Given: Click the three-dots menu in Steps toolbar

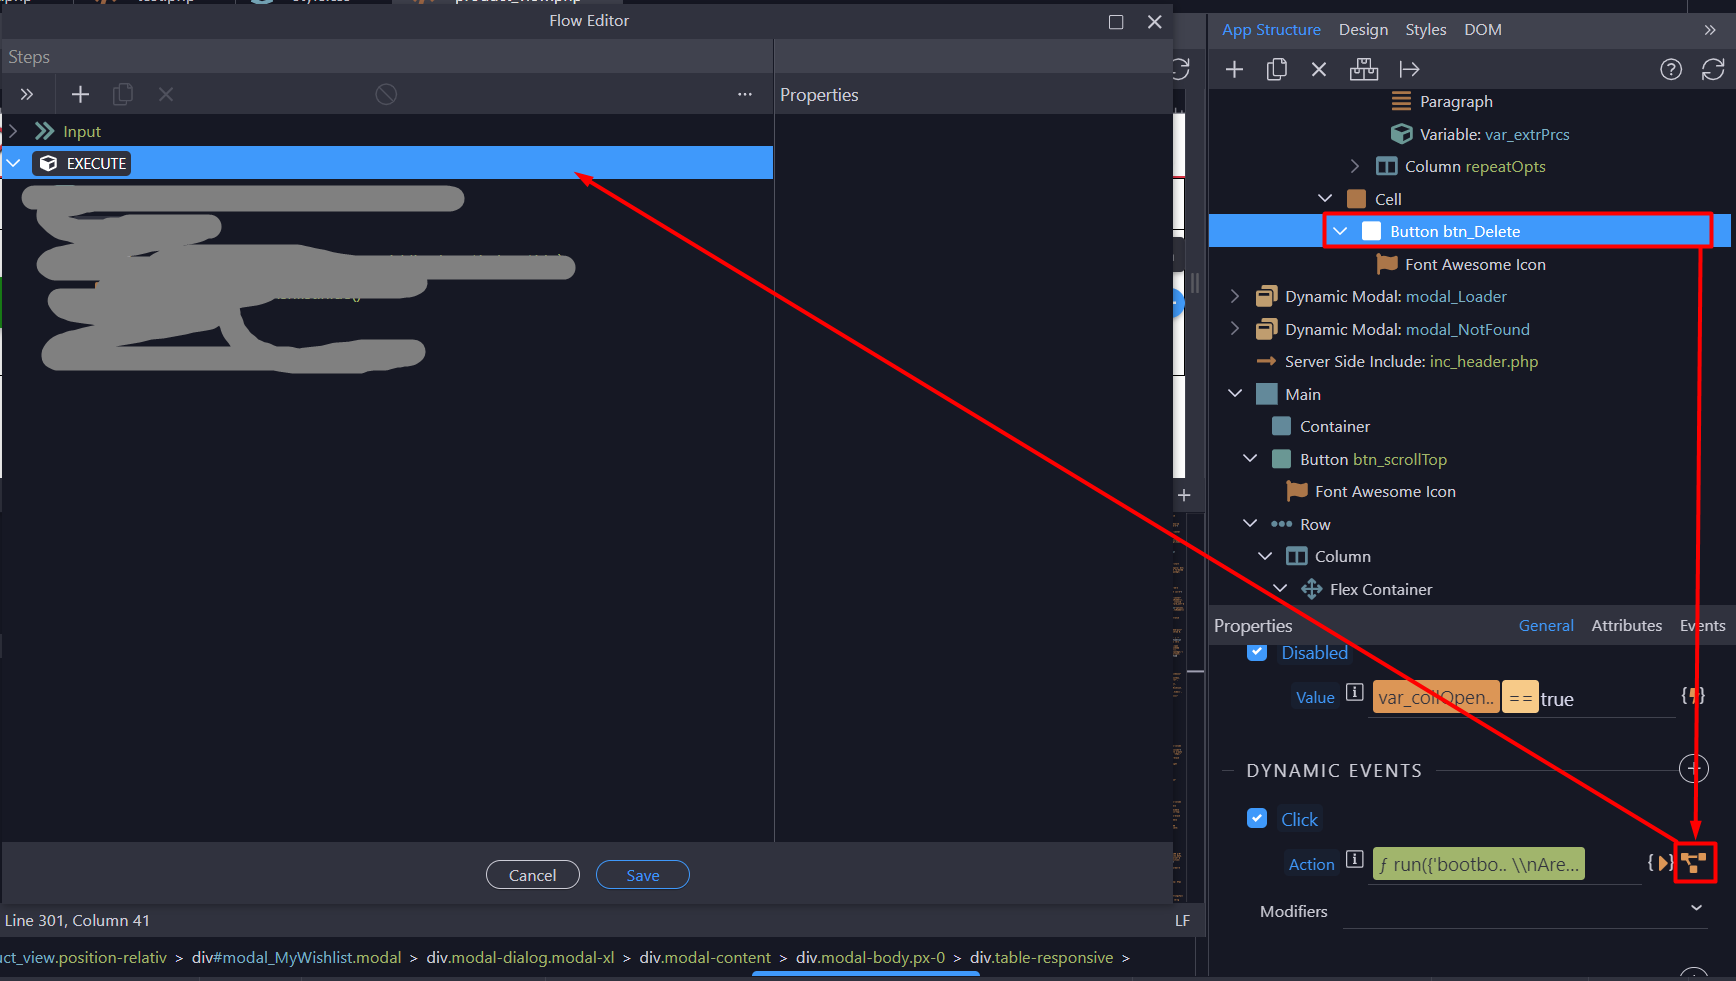Looking at the screenshot, I should click(744, 94).
